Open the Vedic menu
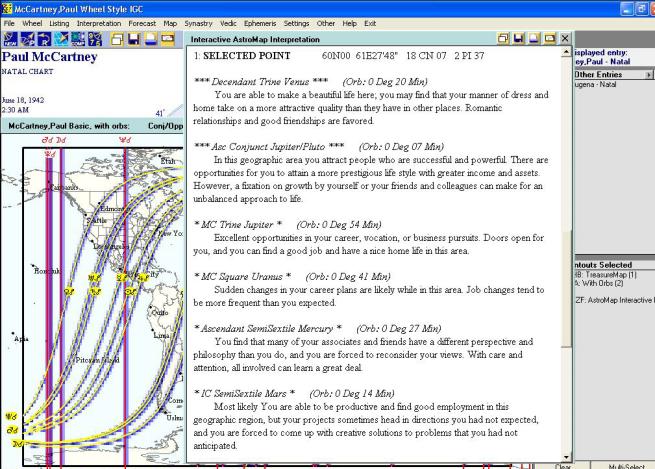655x469 pixels. coord(228,23)
